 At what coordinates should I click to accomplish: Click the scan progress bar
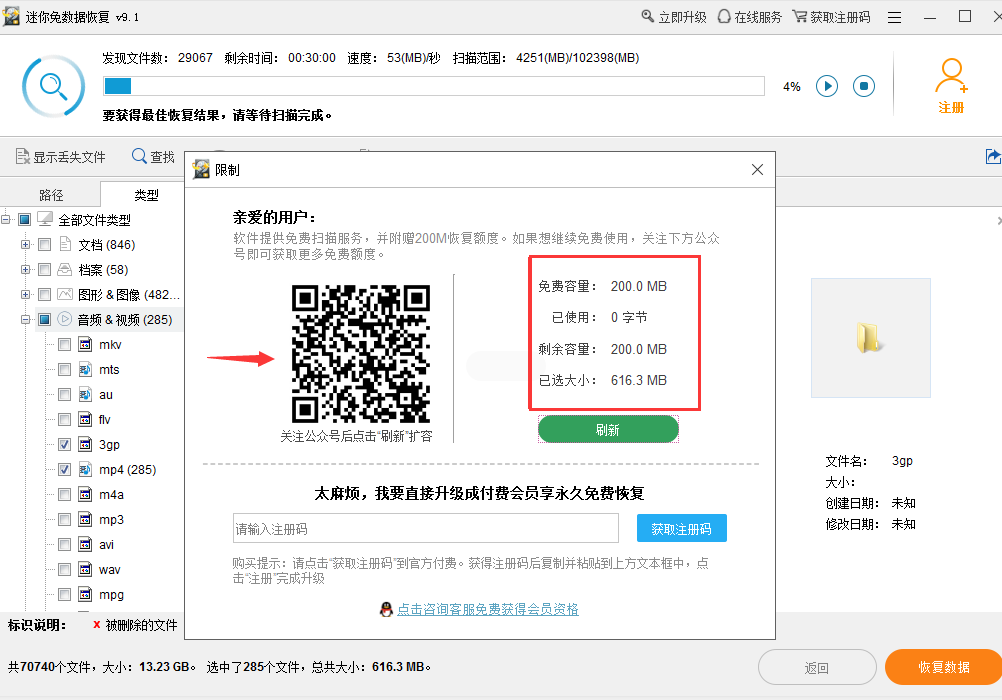pos(434,86)
